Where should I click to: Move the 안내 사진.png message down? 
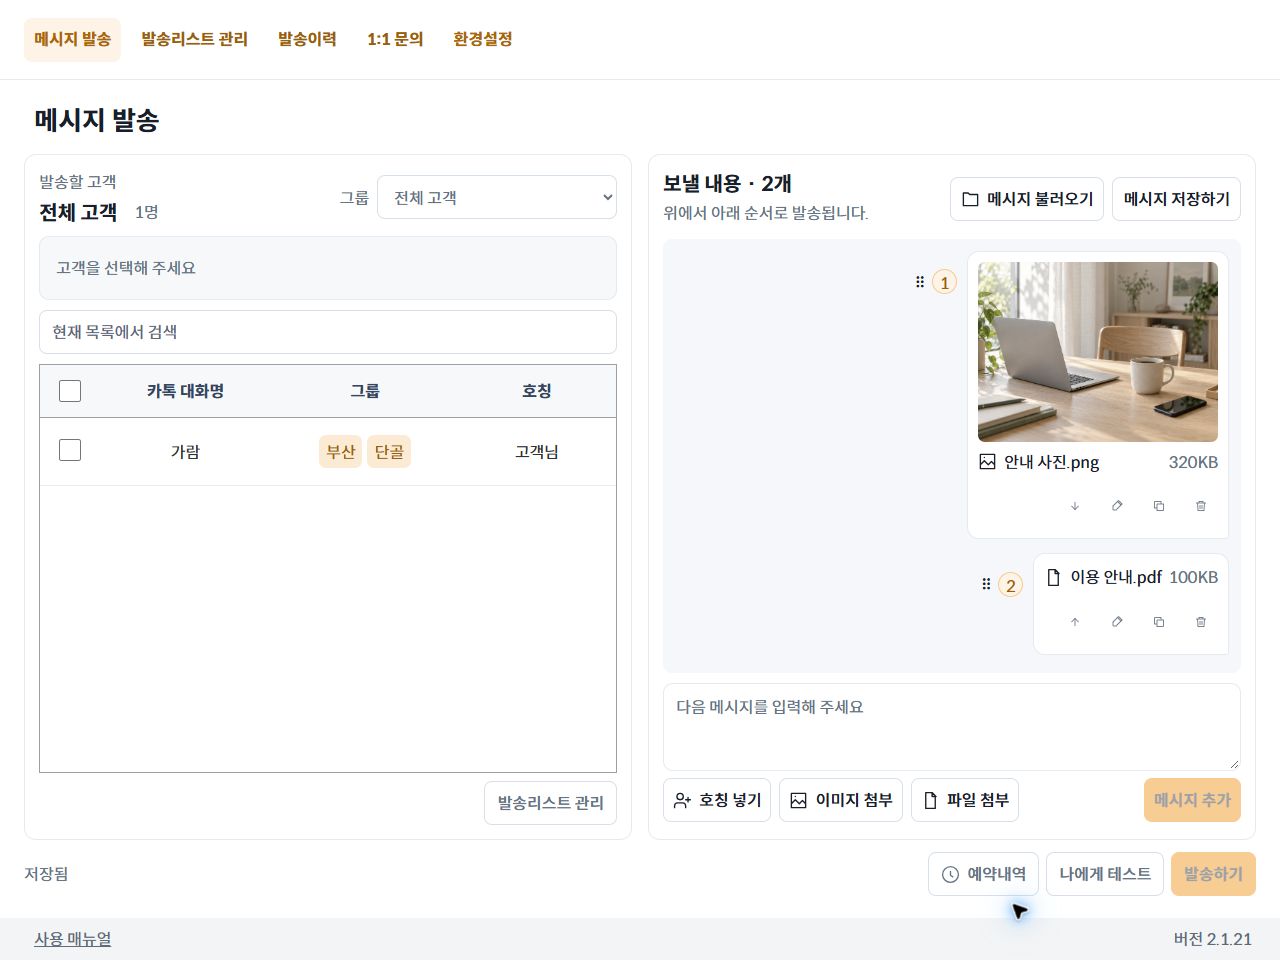1075,506
